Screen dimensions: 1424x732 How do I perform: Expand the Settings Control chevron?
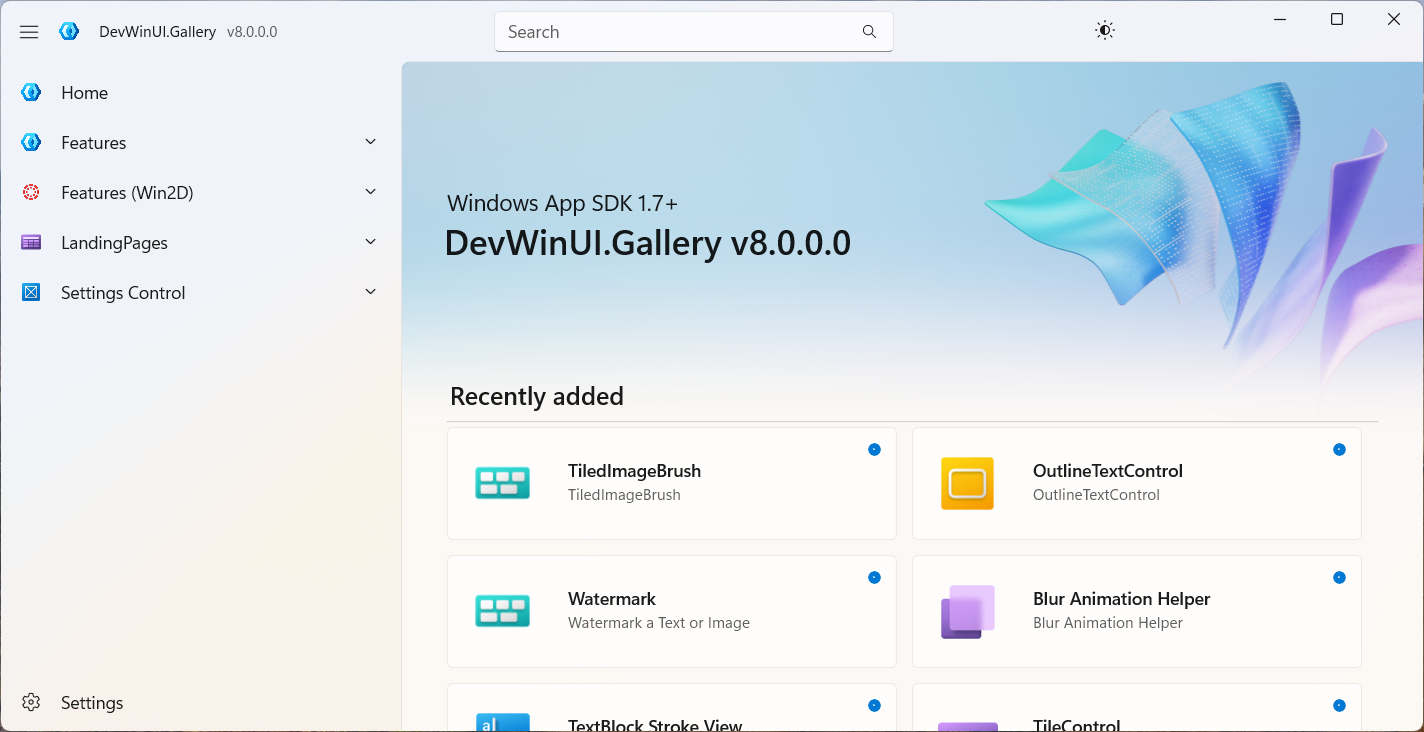371,292
